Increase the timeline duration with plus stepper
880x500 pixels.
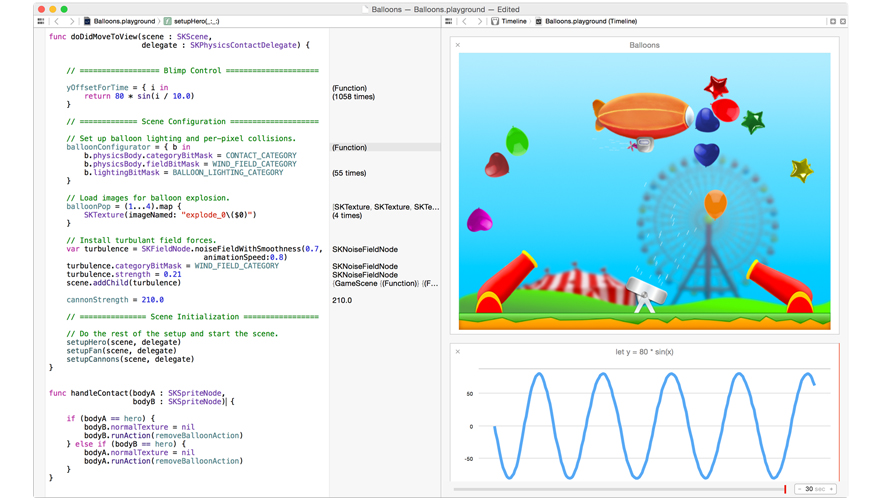pyautogui.click(x=832, y=489)
